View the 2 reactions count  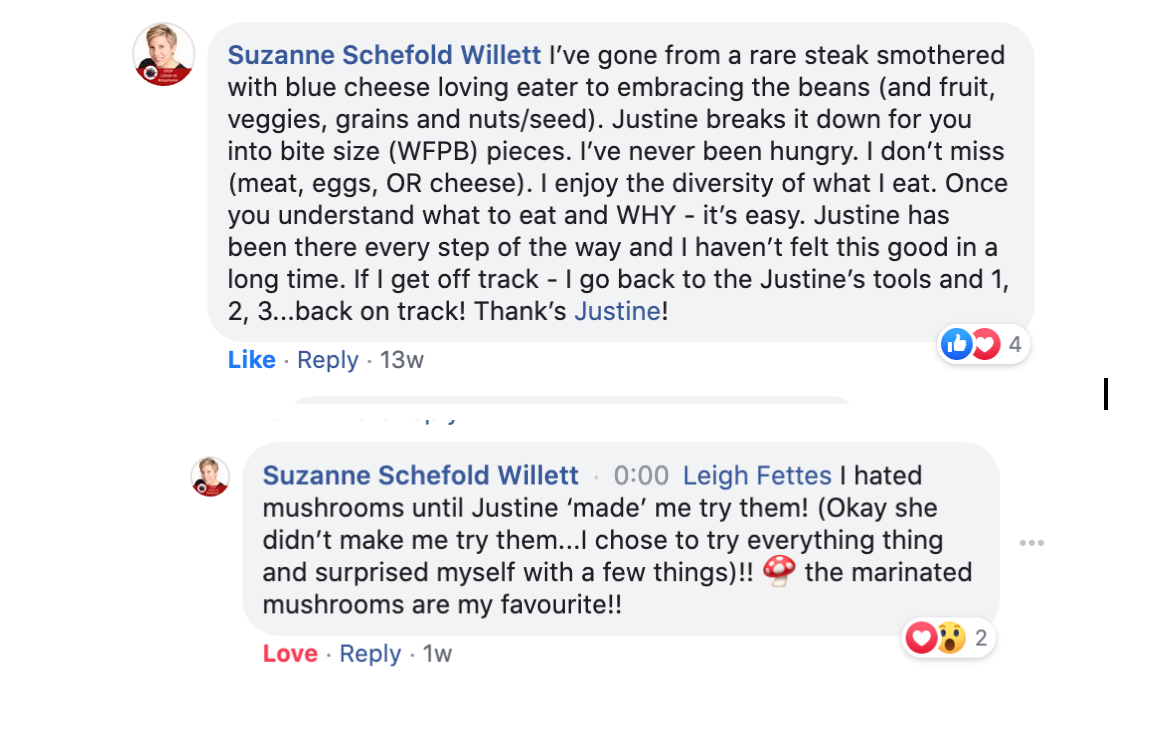click(x=981, y=638)
